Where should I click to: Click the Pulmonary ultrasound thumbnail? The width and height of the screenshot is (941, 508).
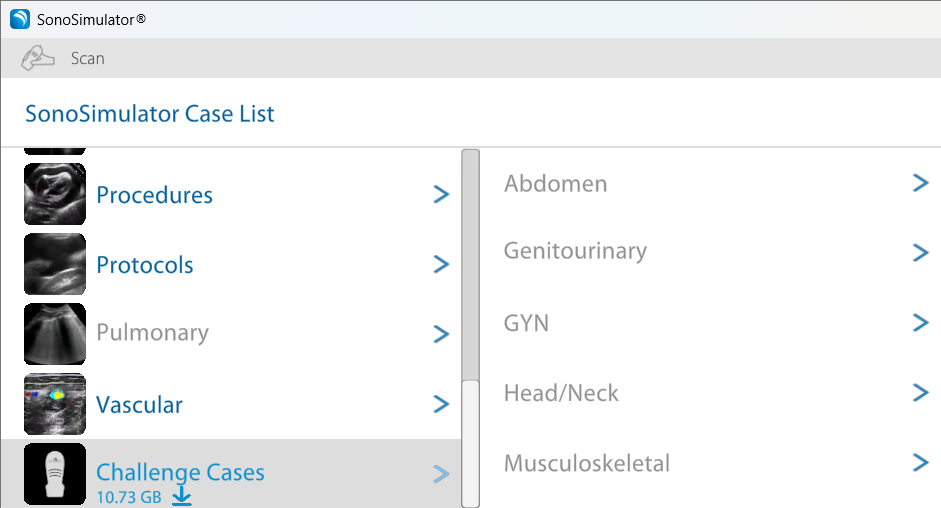point(55,334)
